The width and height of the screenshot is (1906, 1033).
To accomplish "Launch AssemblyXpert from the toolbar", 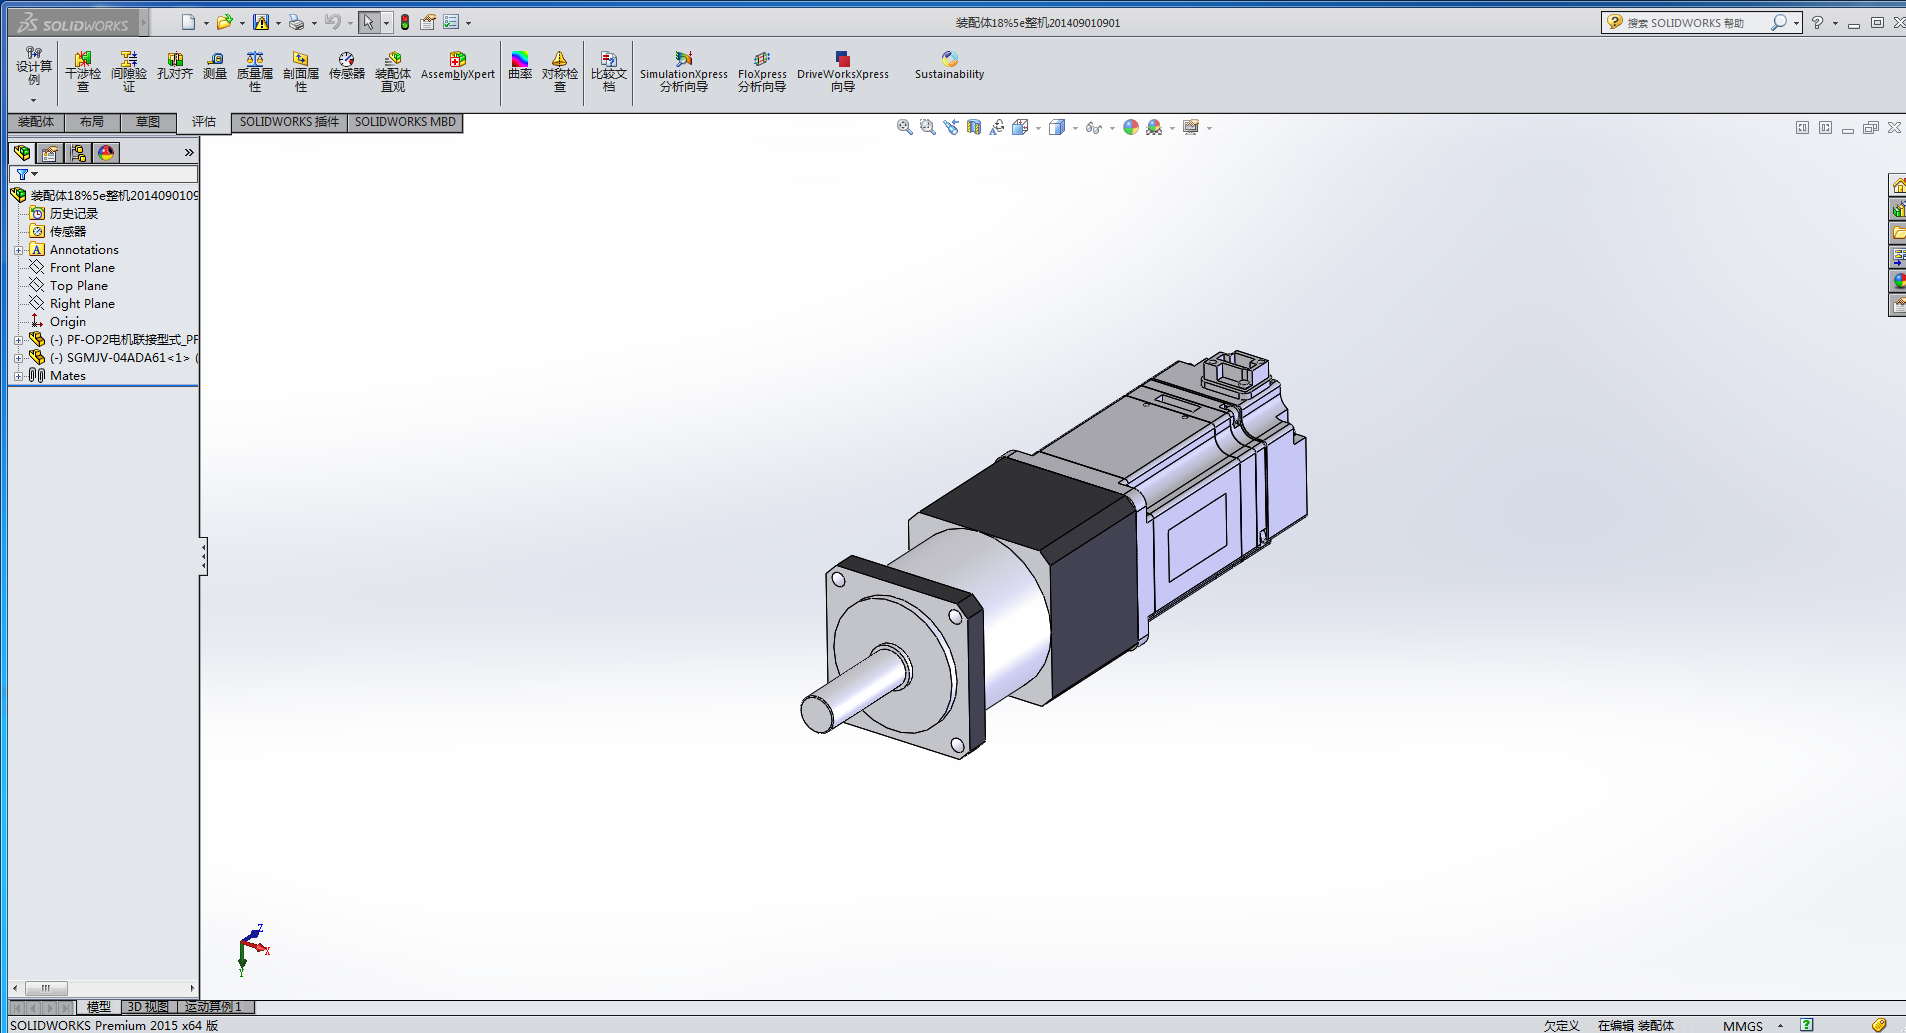I will (x=457, y=66).
